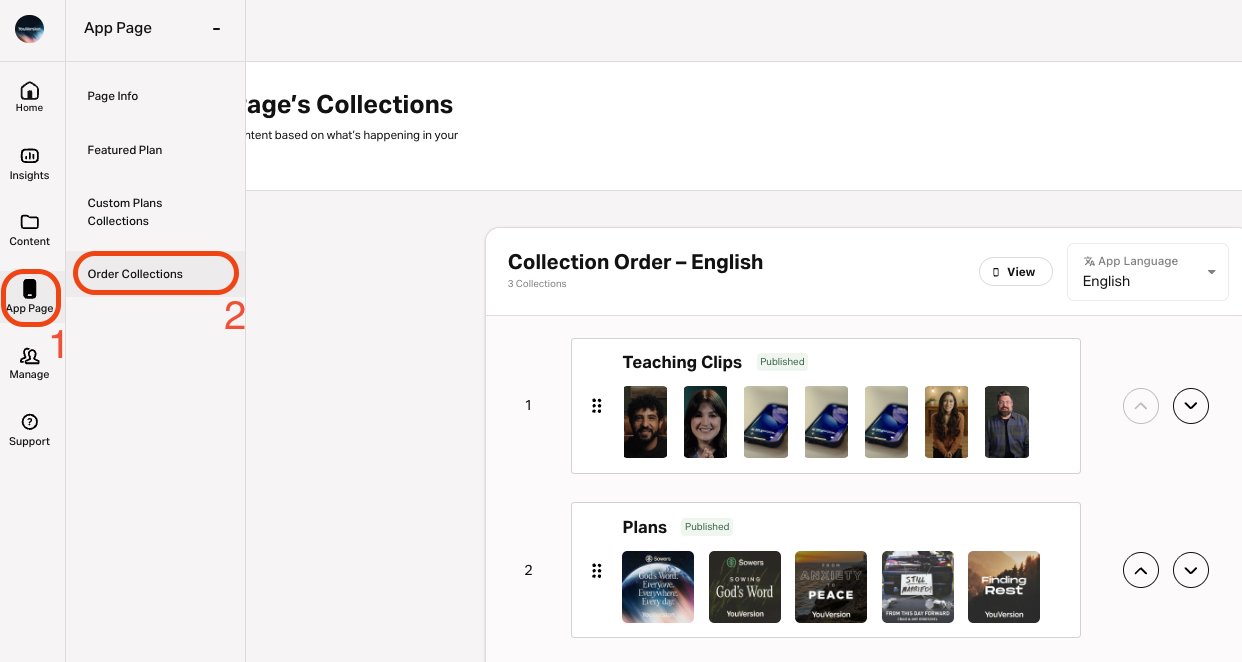
Task: Open the Home sidebar icon
Action: 29,91
